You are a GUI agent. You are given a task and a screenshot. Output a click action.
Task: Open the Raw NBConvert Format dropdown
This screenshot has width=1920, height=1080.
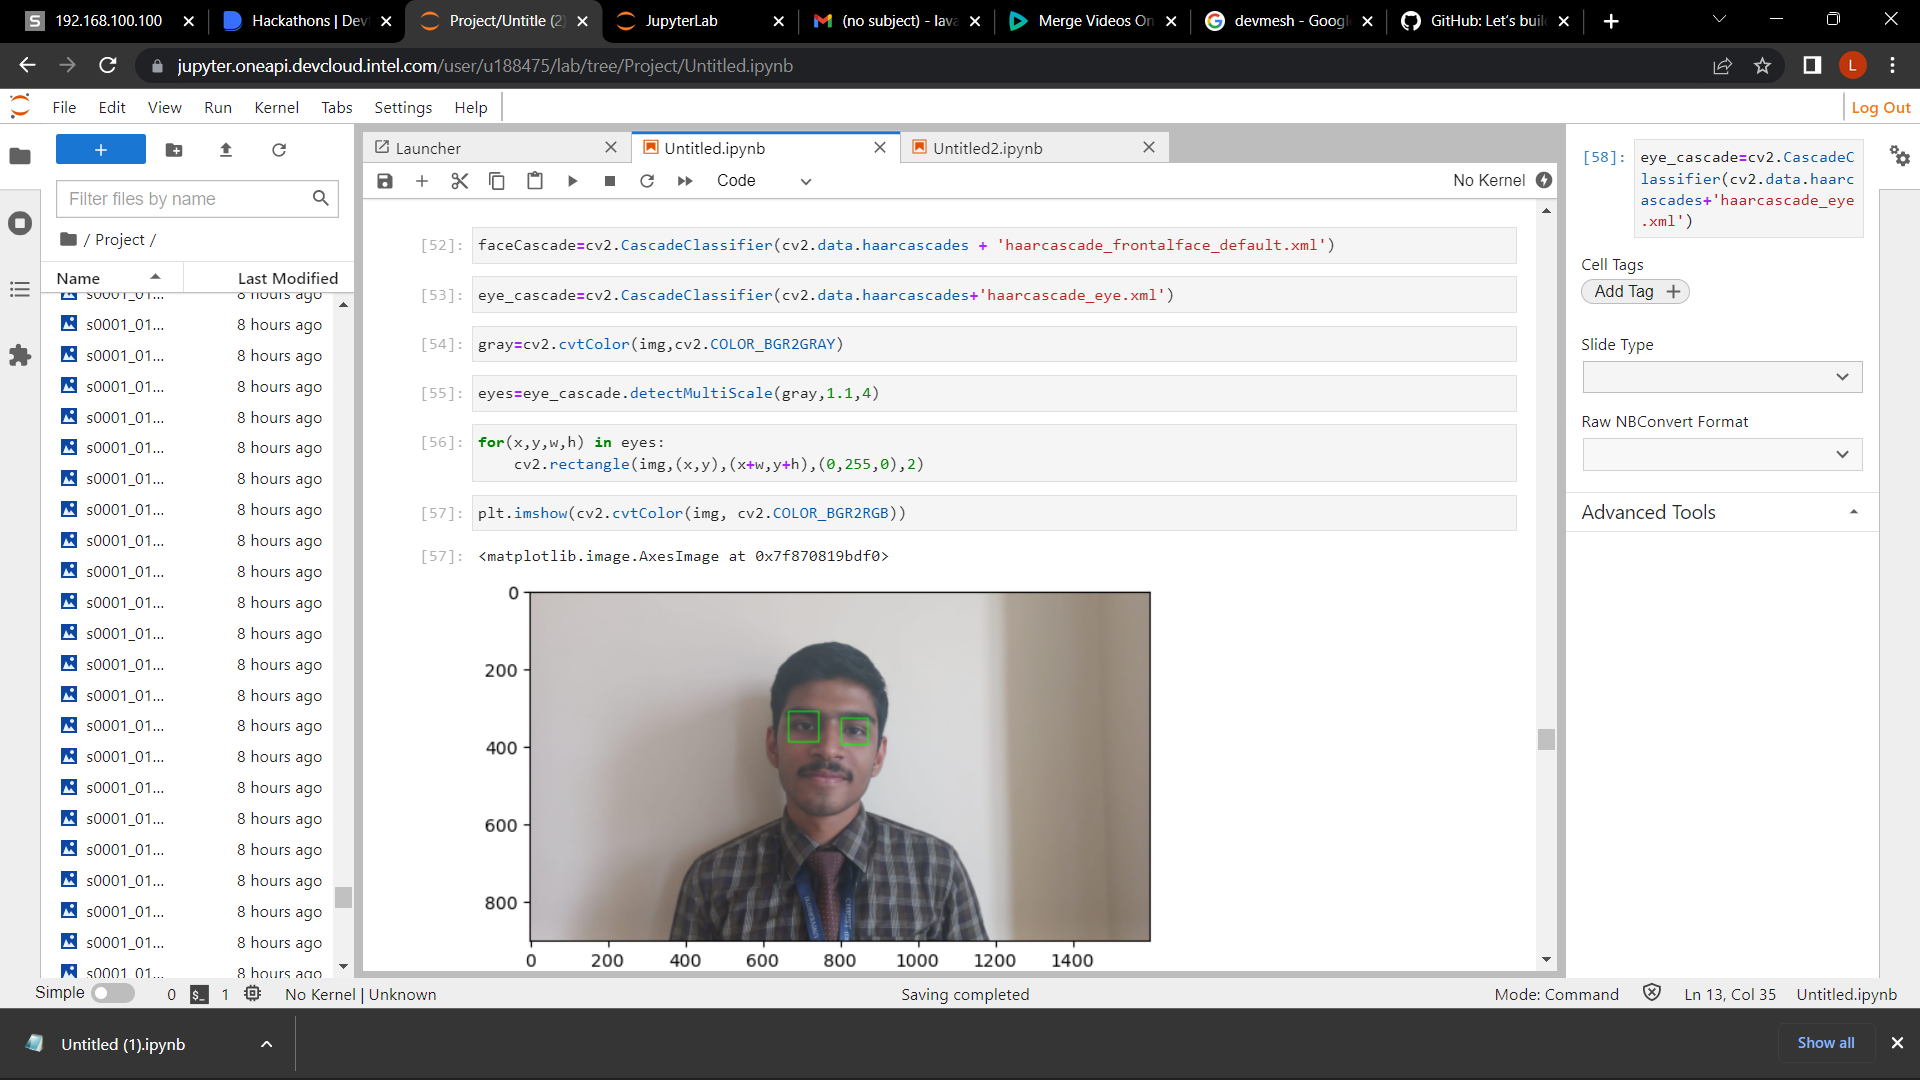(1722, 454)
